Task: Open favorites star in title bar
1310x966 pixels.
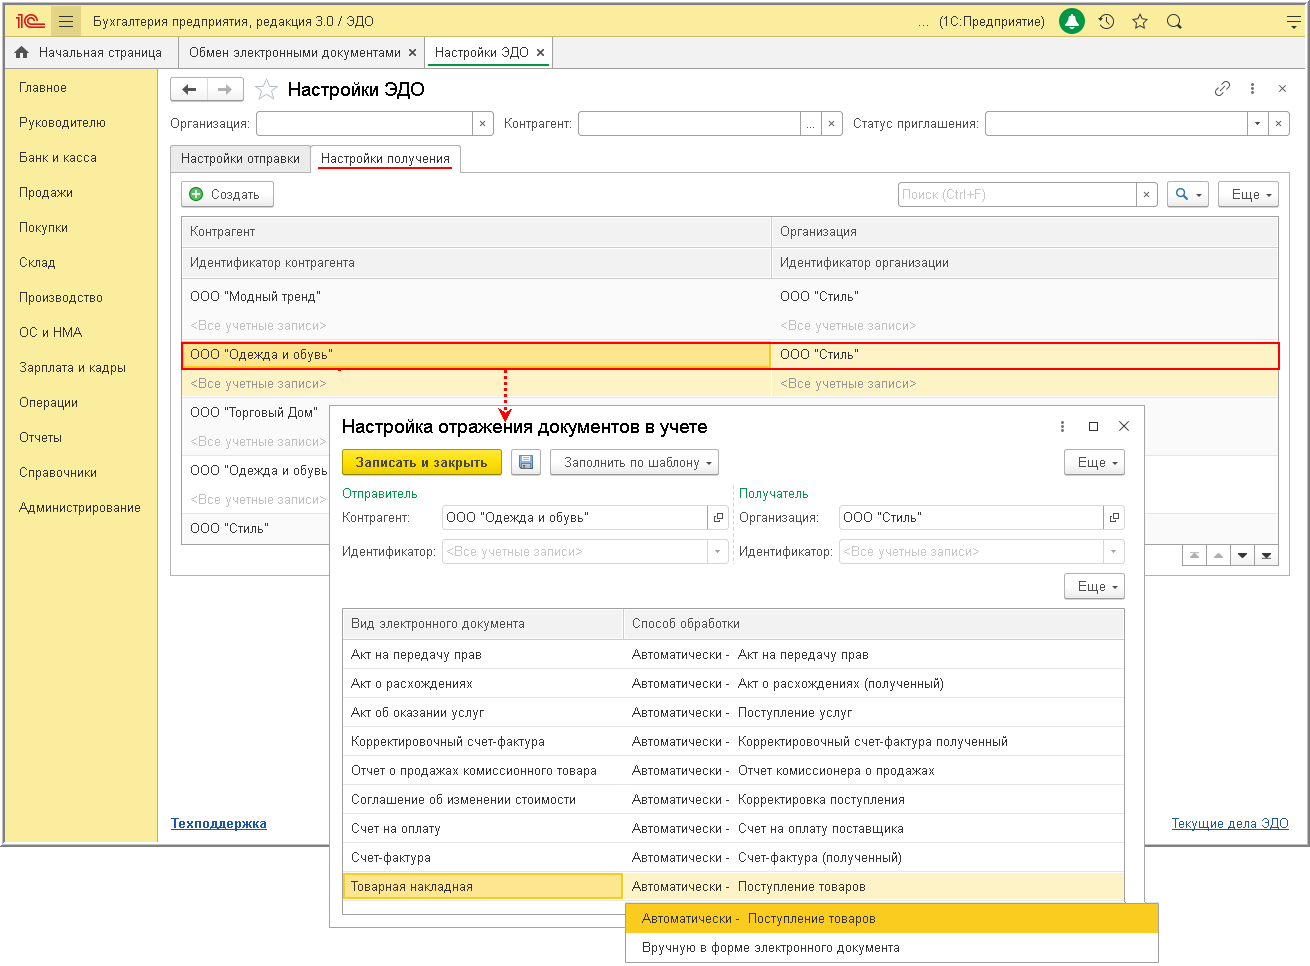Action: click(1140, 21)
